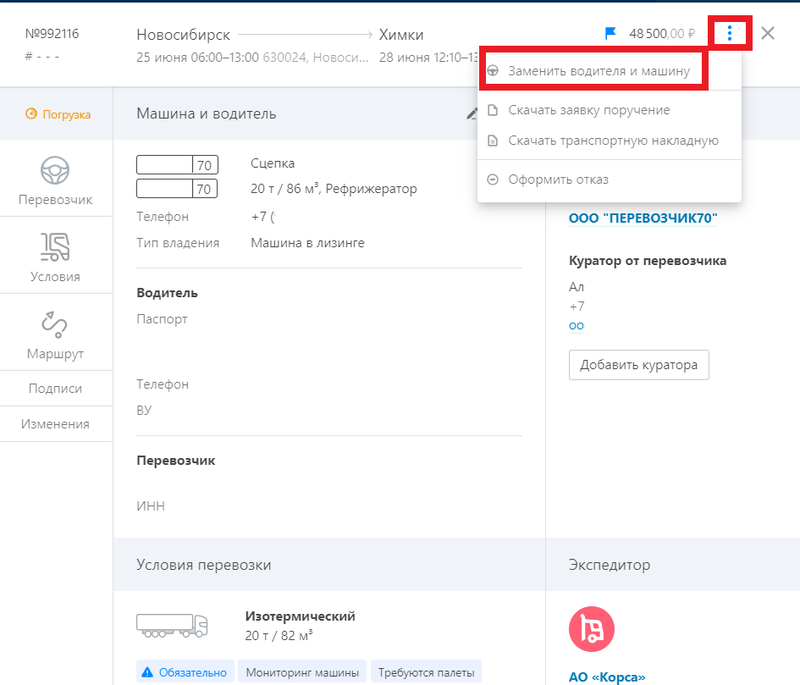Go to Условия truck icon section

56,257
